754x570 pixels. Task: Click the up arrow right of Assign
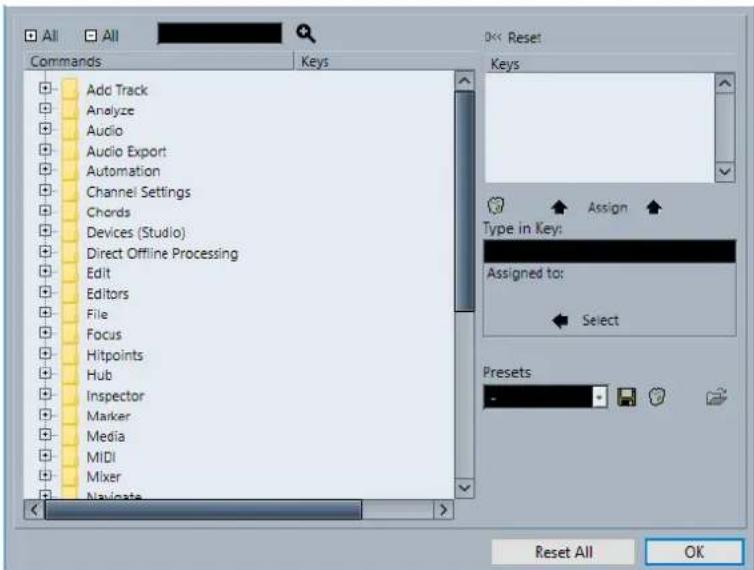pos(654,207)
